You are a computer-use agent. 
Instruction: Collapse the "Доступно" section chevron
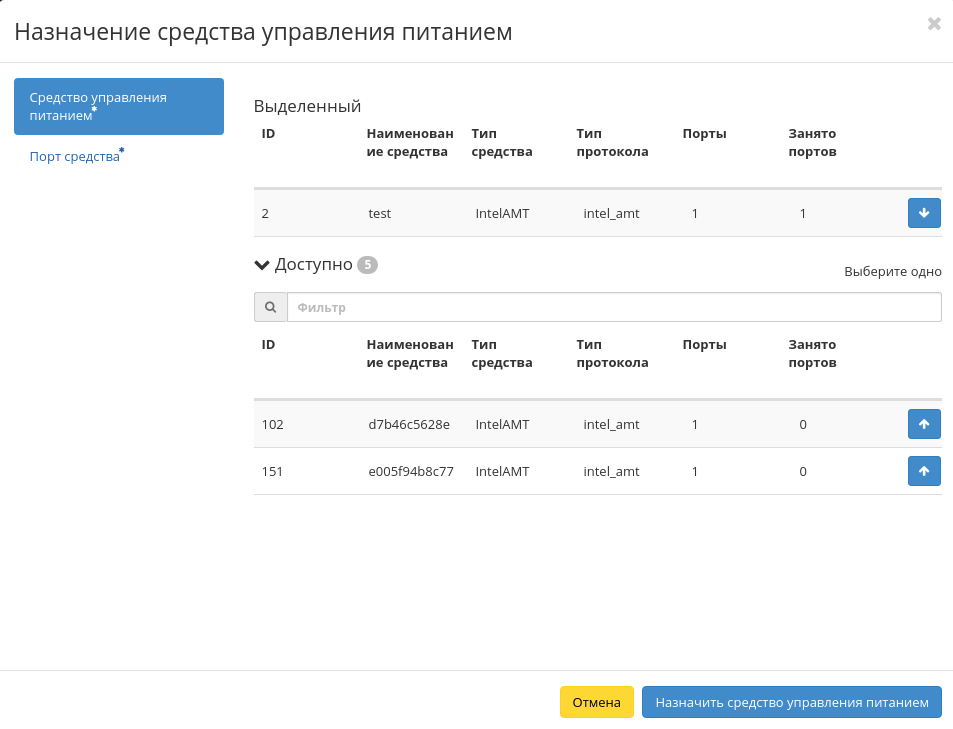point(262,265)
